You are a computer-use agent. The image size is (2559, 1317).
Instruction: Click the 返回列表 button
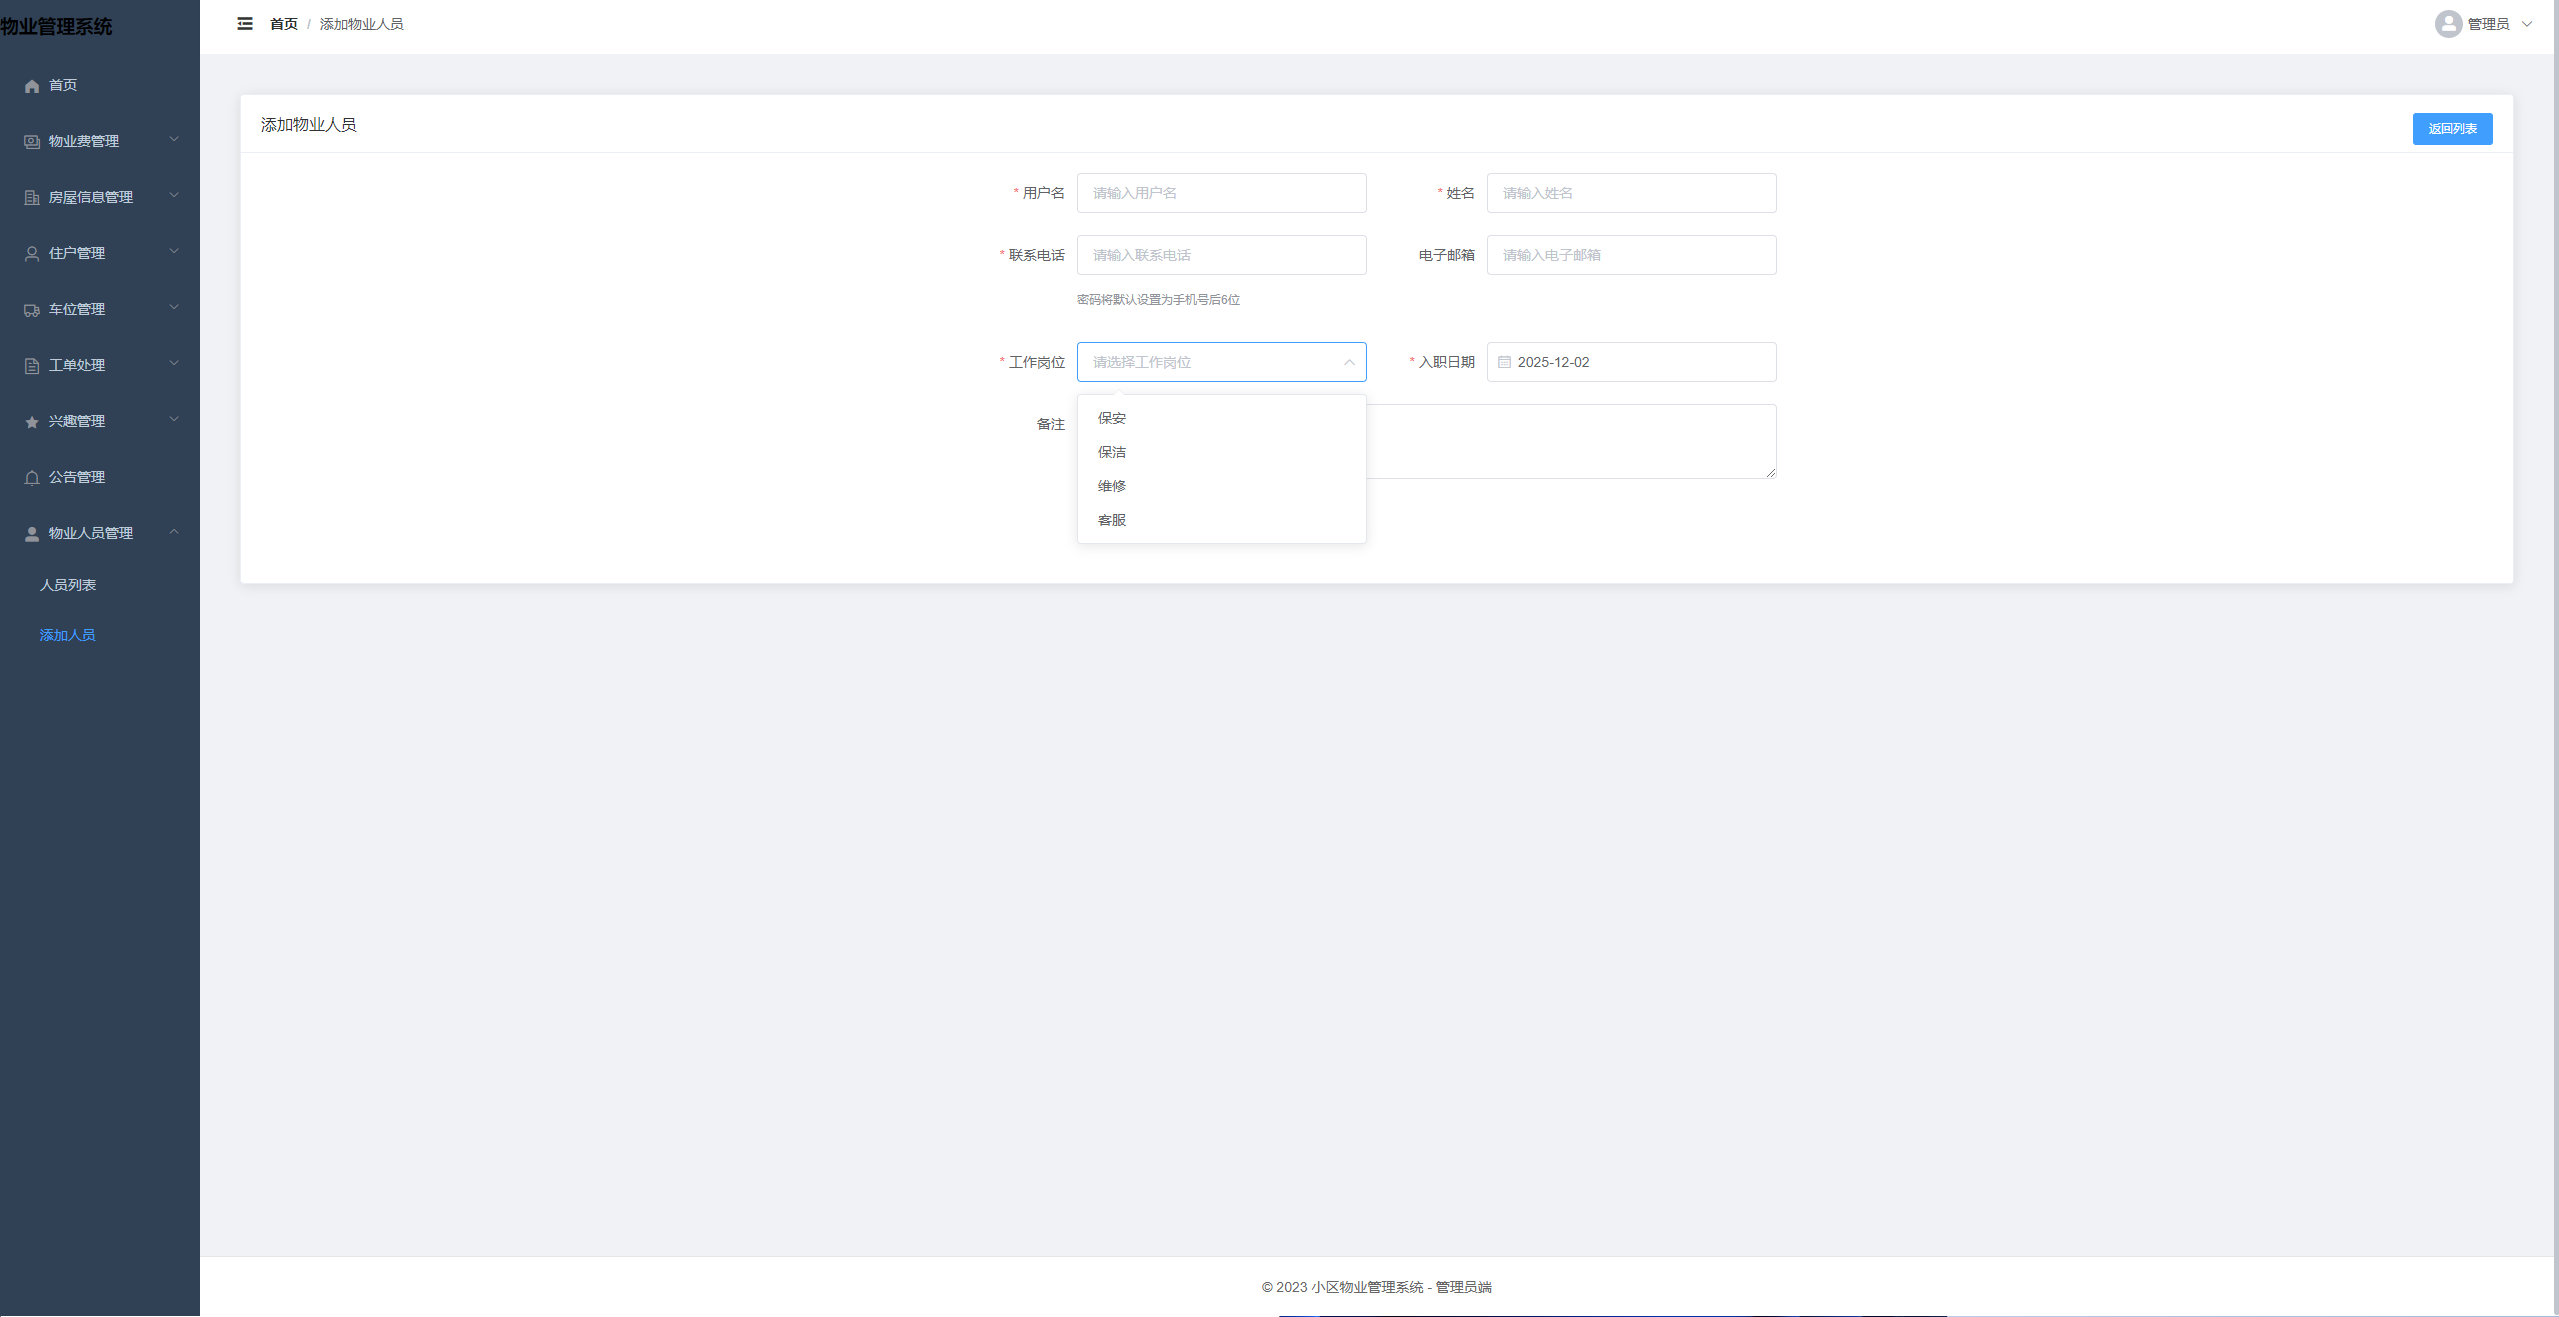coord(2452,129)
